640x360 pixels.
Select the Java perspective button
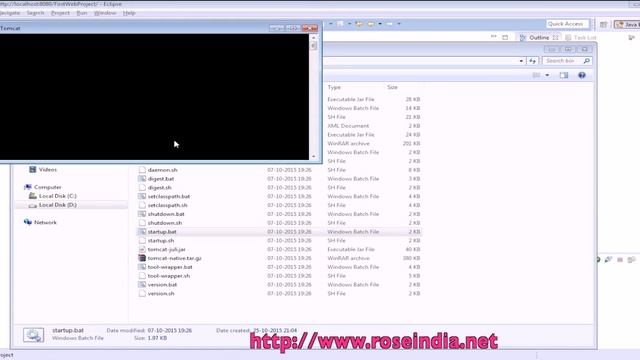tap(628, 24)
